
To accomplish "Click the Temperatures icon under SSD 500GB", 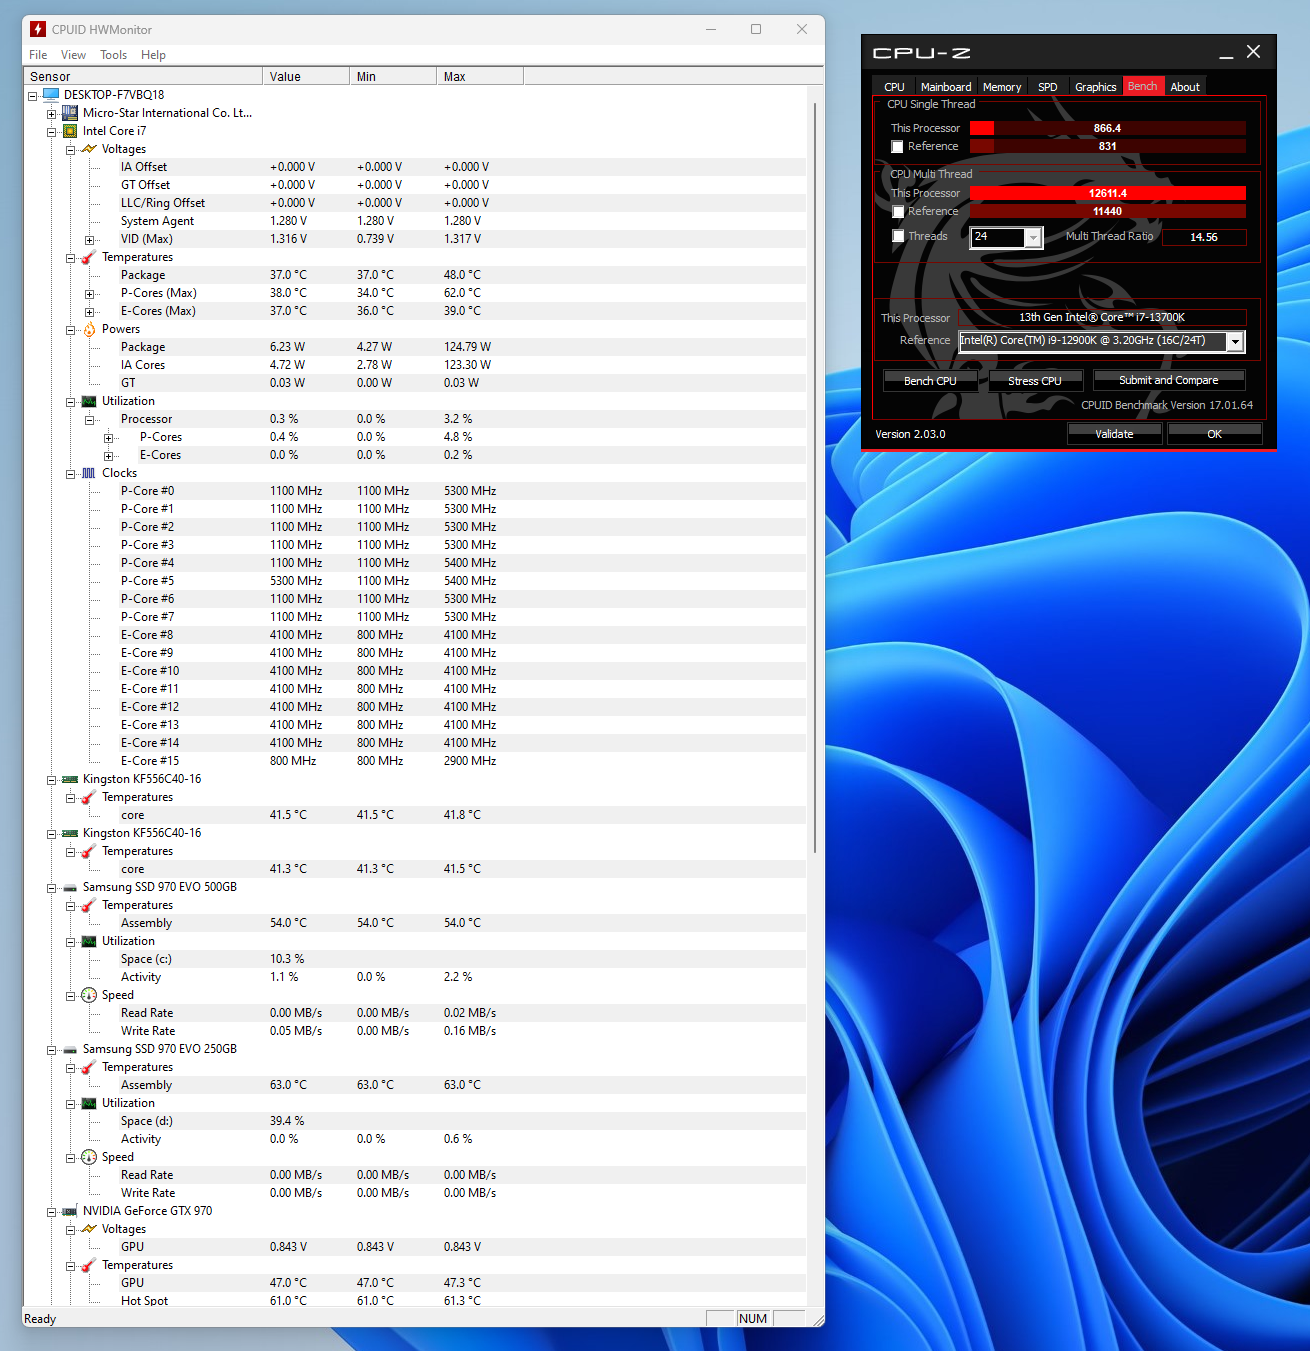I will point(89,905).
